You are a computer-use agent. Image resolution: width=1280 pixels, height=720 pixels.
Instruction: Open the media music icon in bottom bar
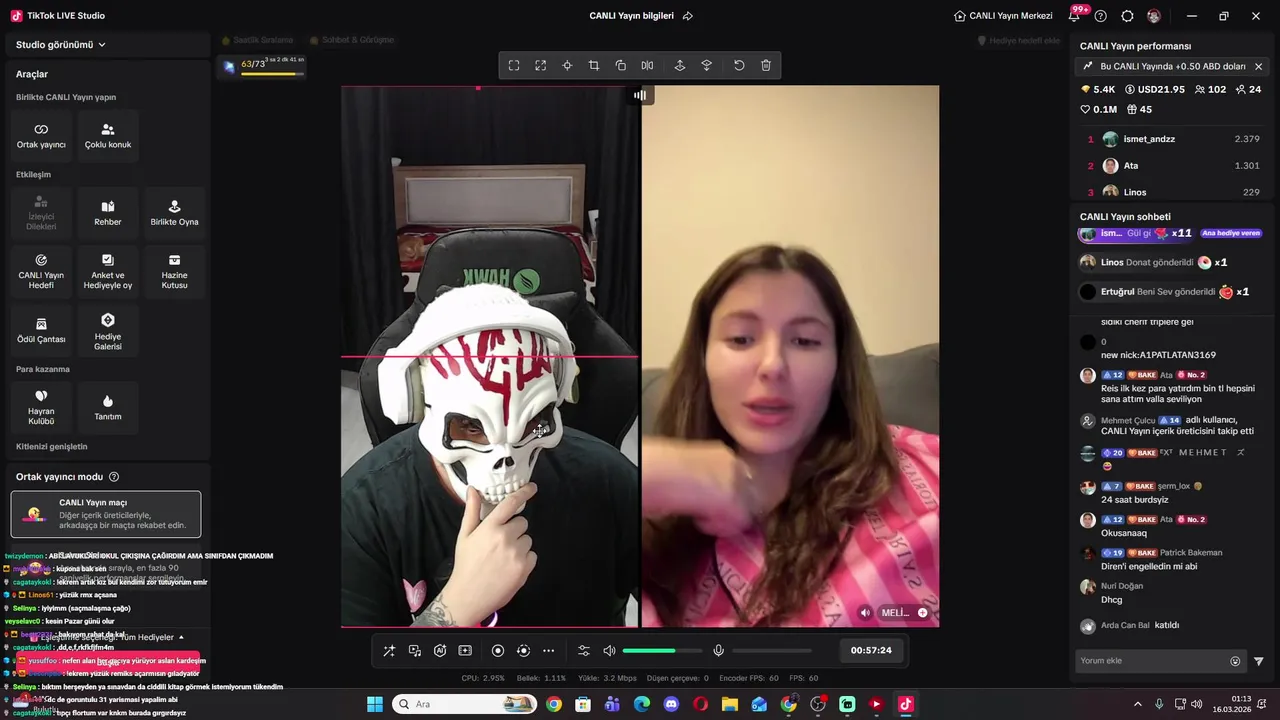(415, 651)
